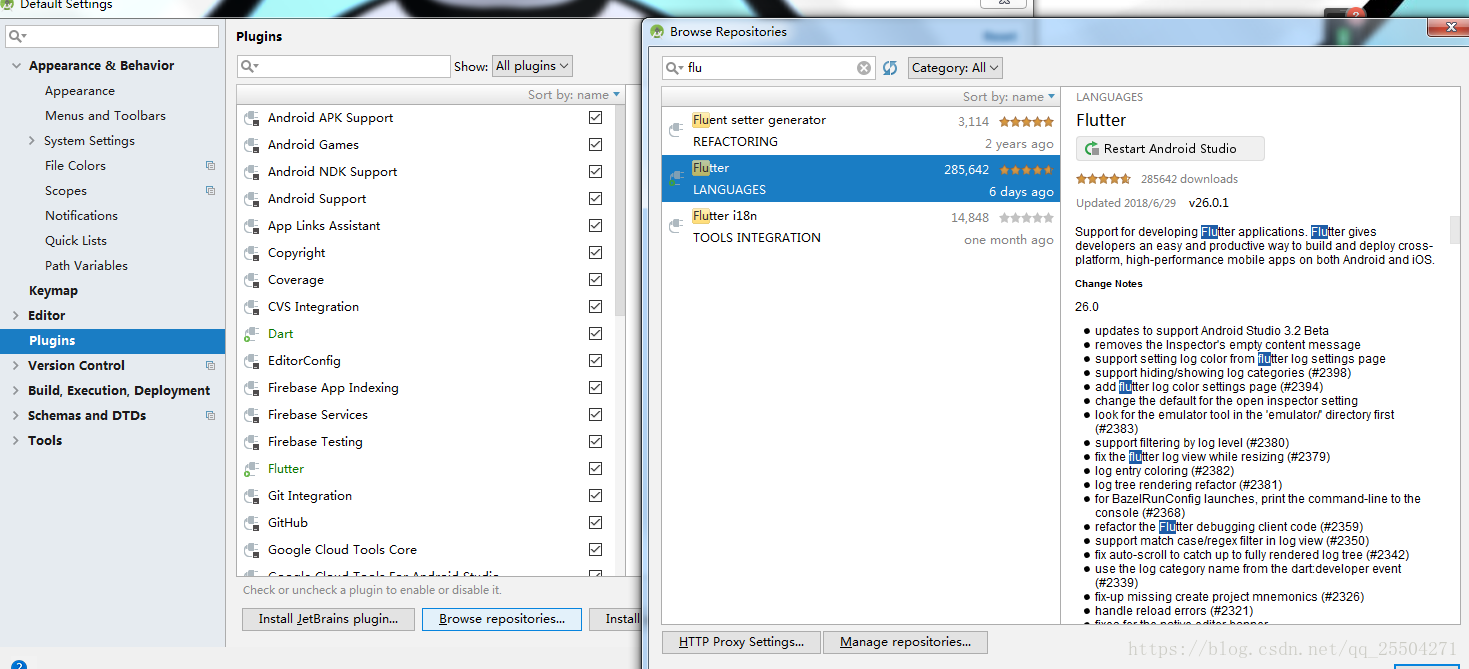Click the Firebase Services plugin icon
This screenshot has height=669, width=1469.
point(252,415)
